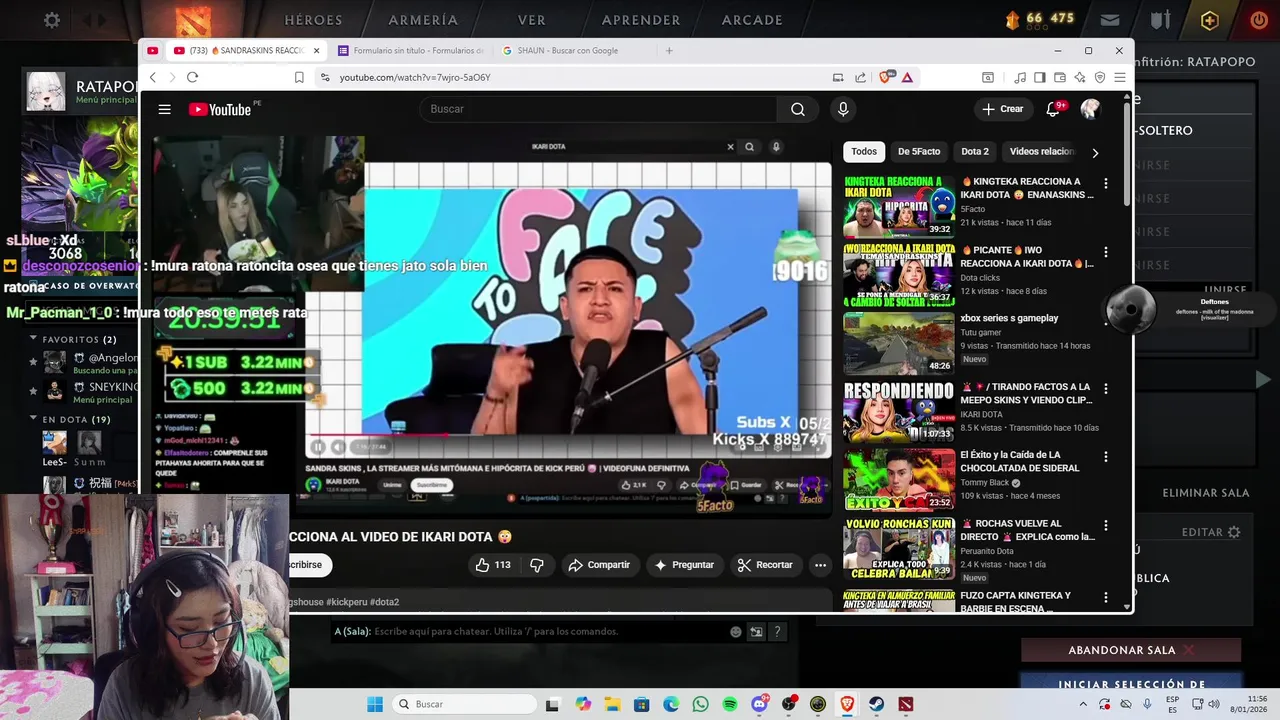The image size is (1280, 720).
Task: Dislike the video with thumbs down
Action: [x=536, y=565]
